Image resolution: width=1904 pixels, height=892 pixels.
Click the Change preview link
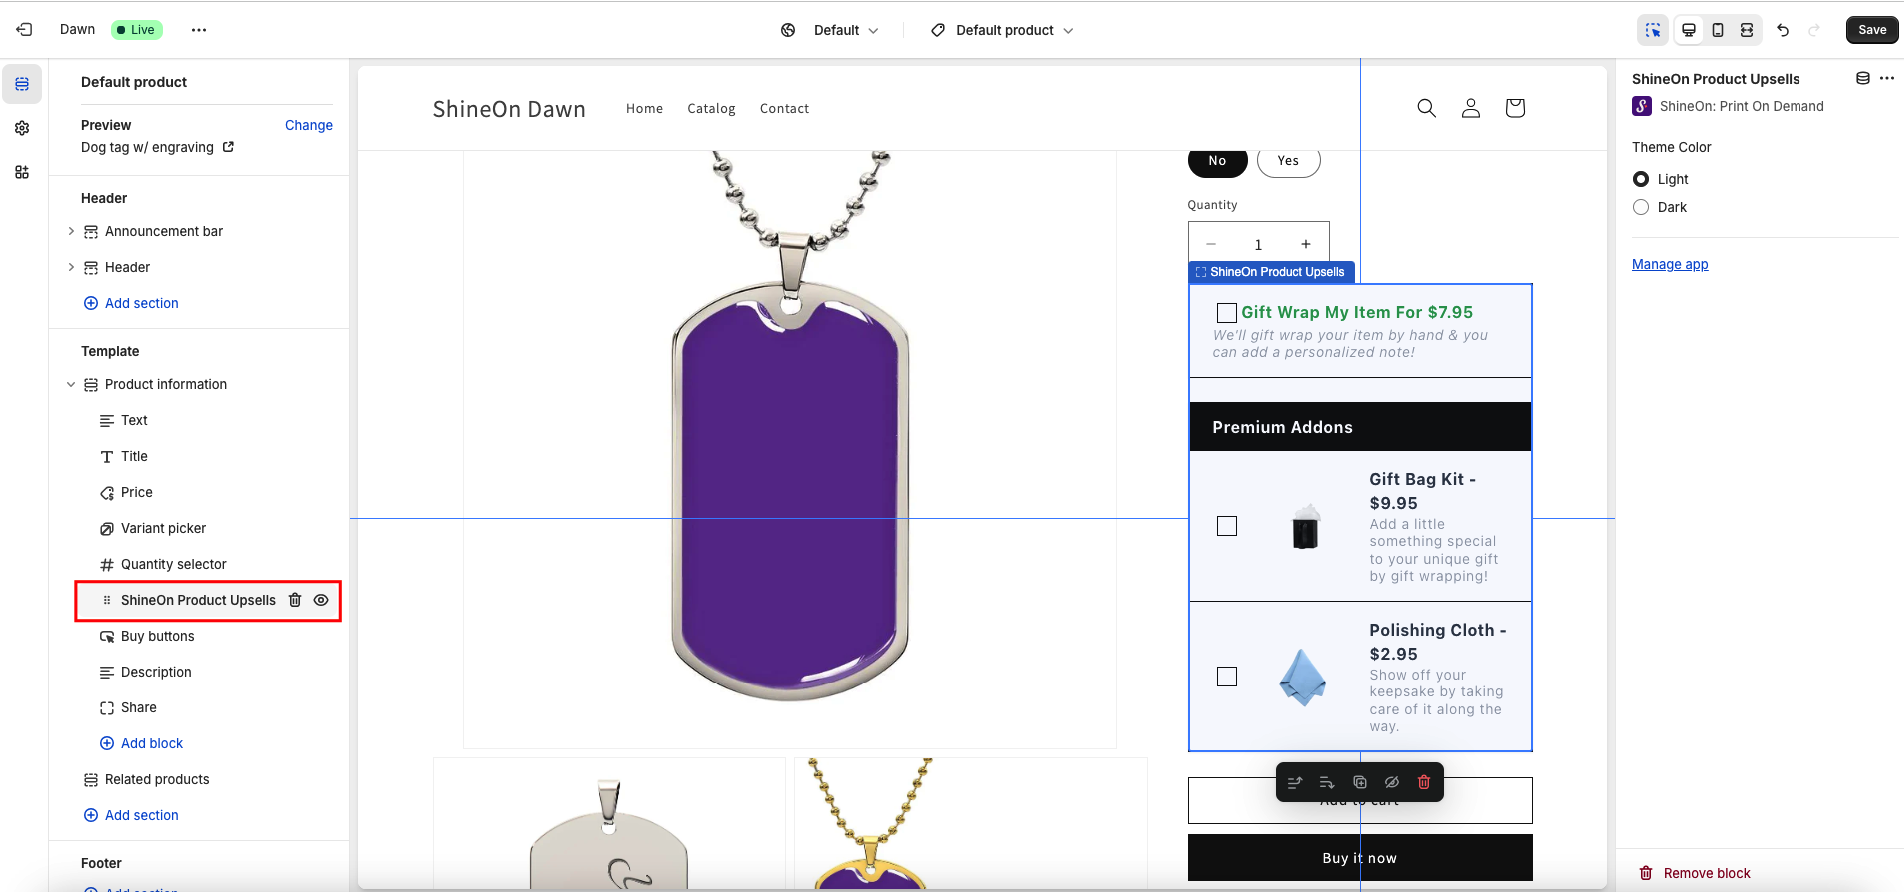(x=309, y=125)
